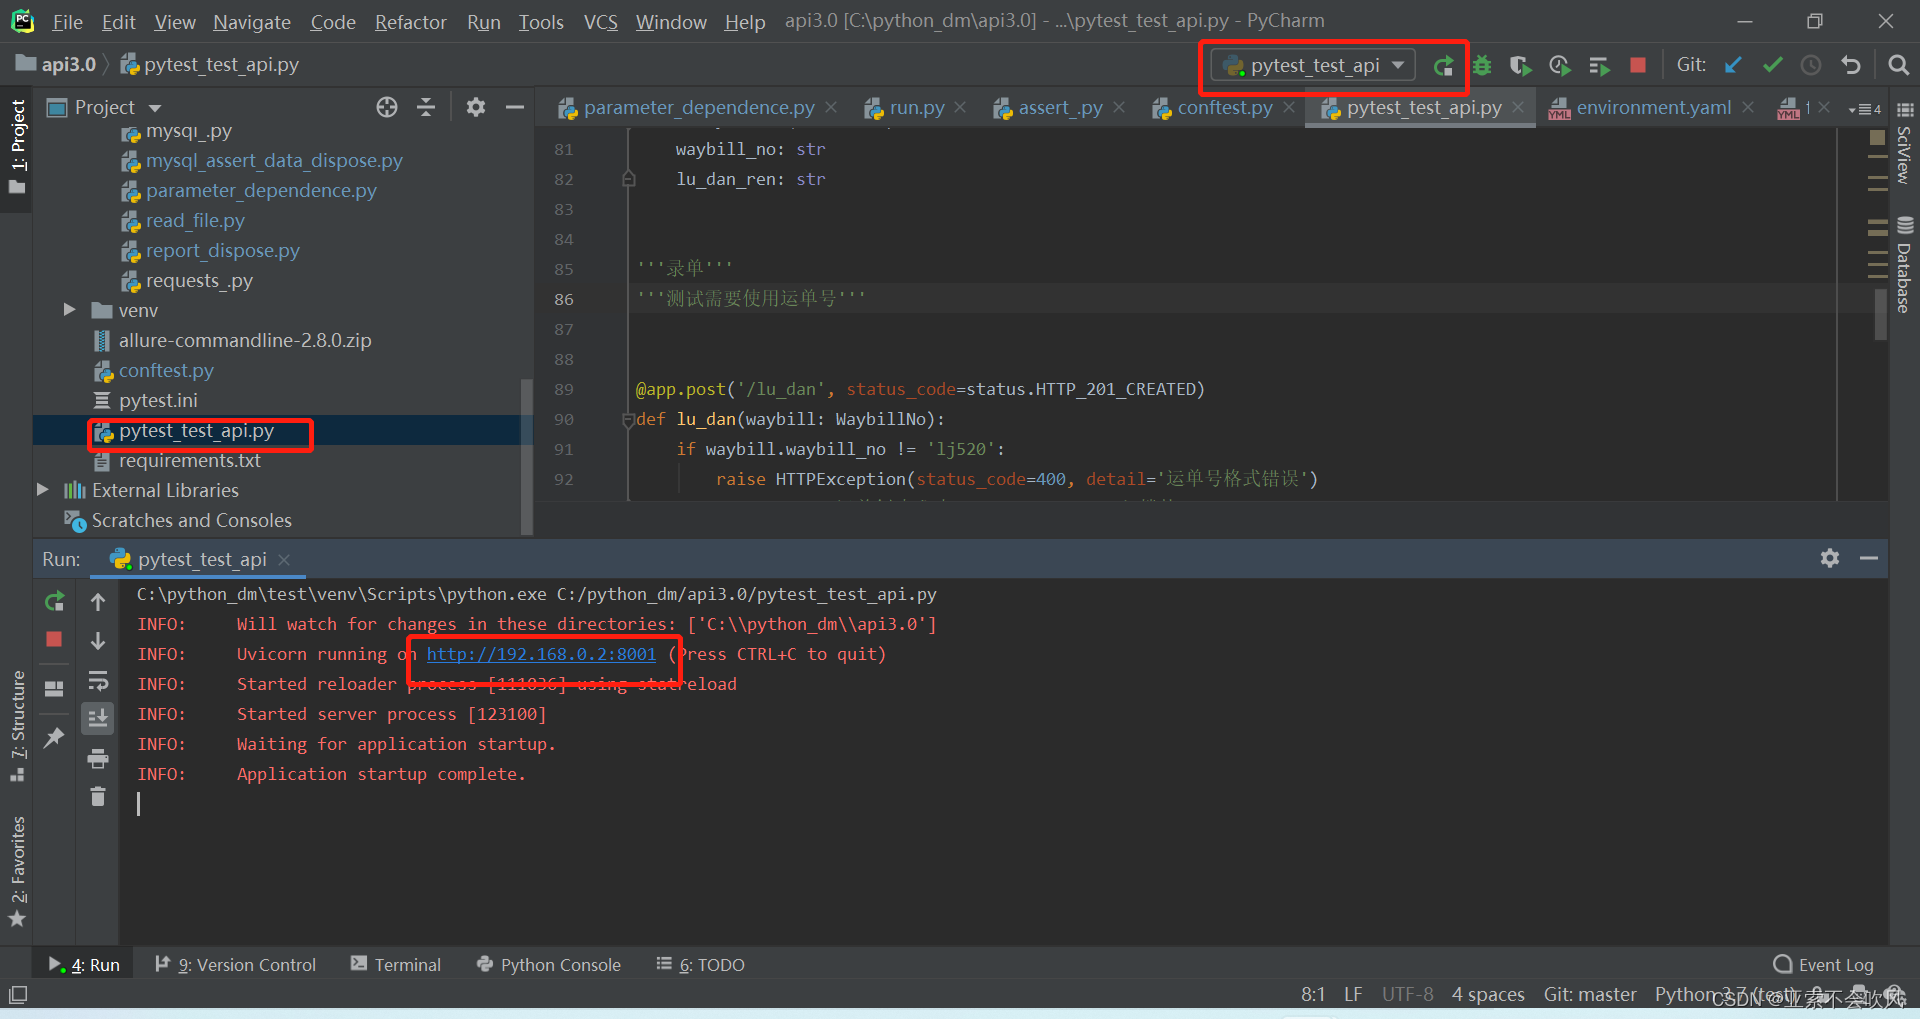Open Terminal tool window
Image resolution: width=1920 pixels, height=1019 pixels.
[x=396, y=965]
